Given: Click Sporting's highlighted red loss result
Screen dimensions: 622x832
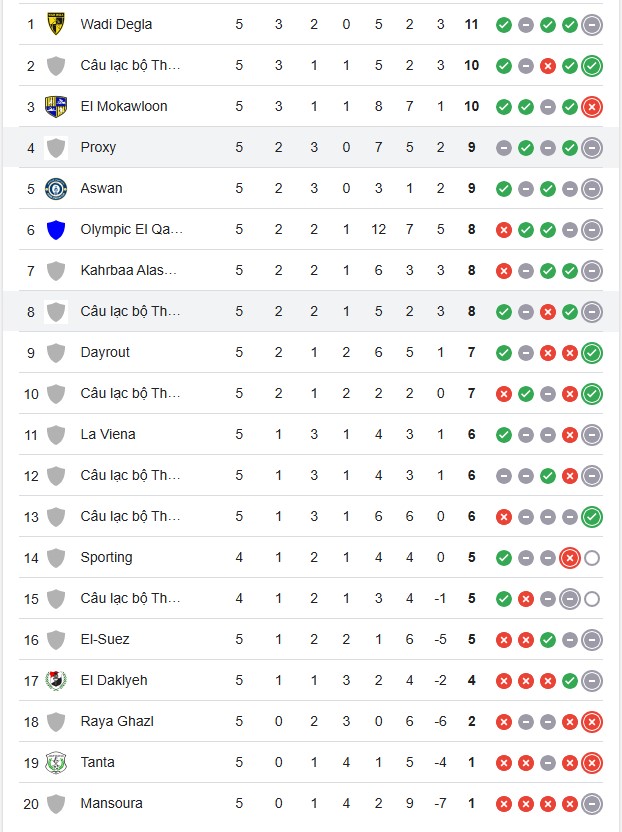Looking at the screenshot, I should click(570, 558).
